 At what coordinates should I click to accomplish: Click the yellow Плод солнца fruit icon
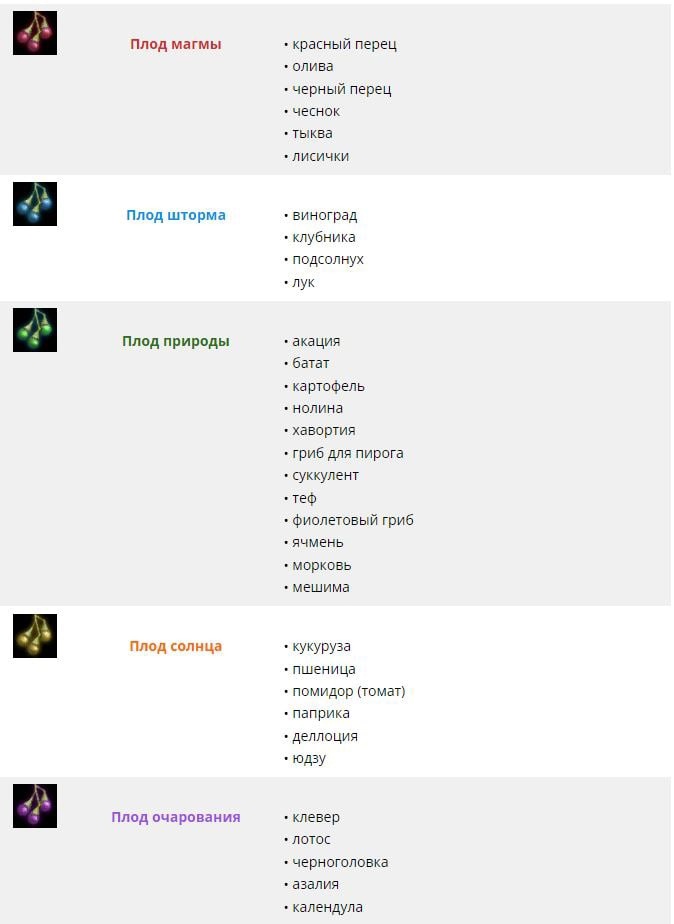point(35,636)
